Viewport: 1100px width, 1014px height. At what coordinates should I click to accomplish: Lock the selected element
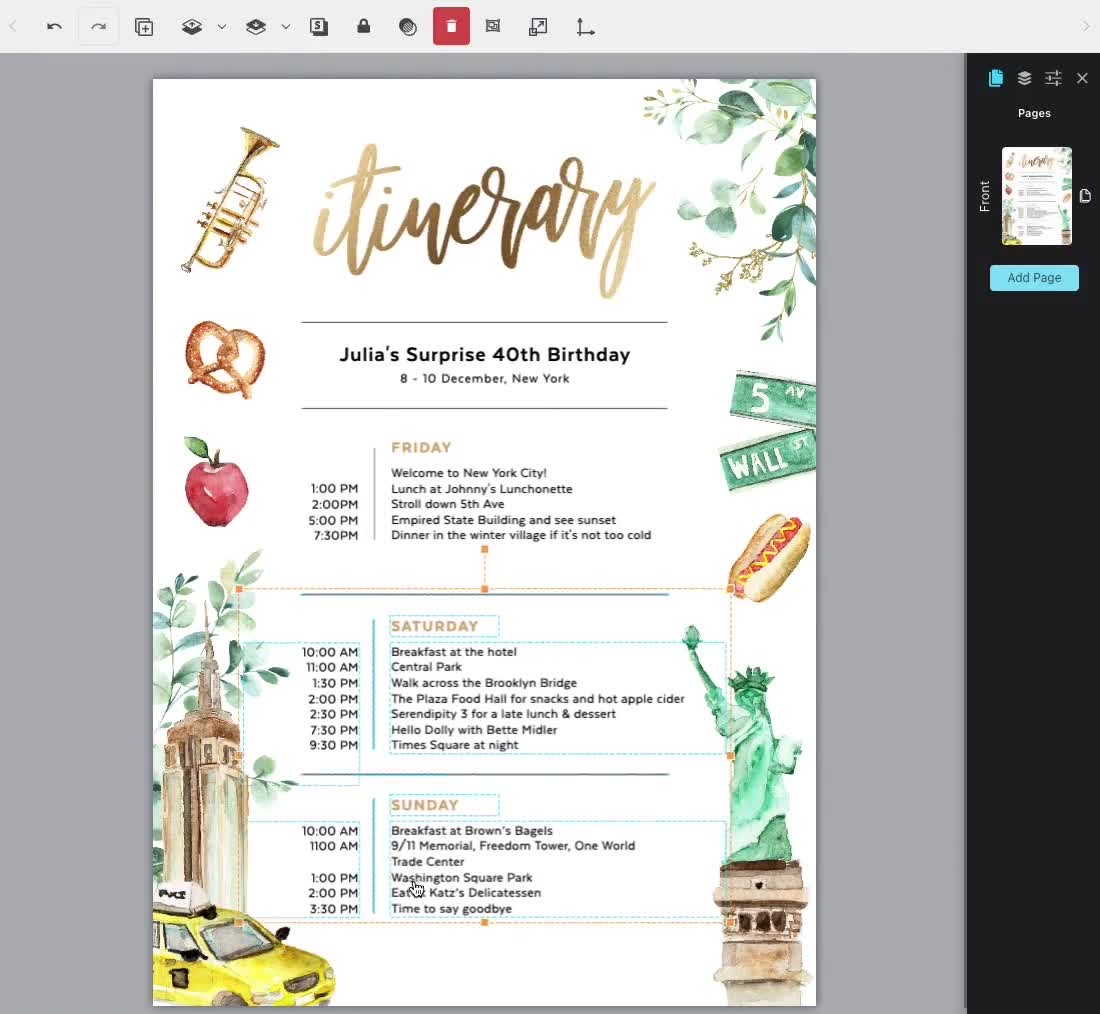click(364, 26)
